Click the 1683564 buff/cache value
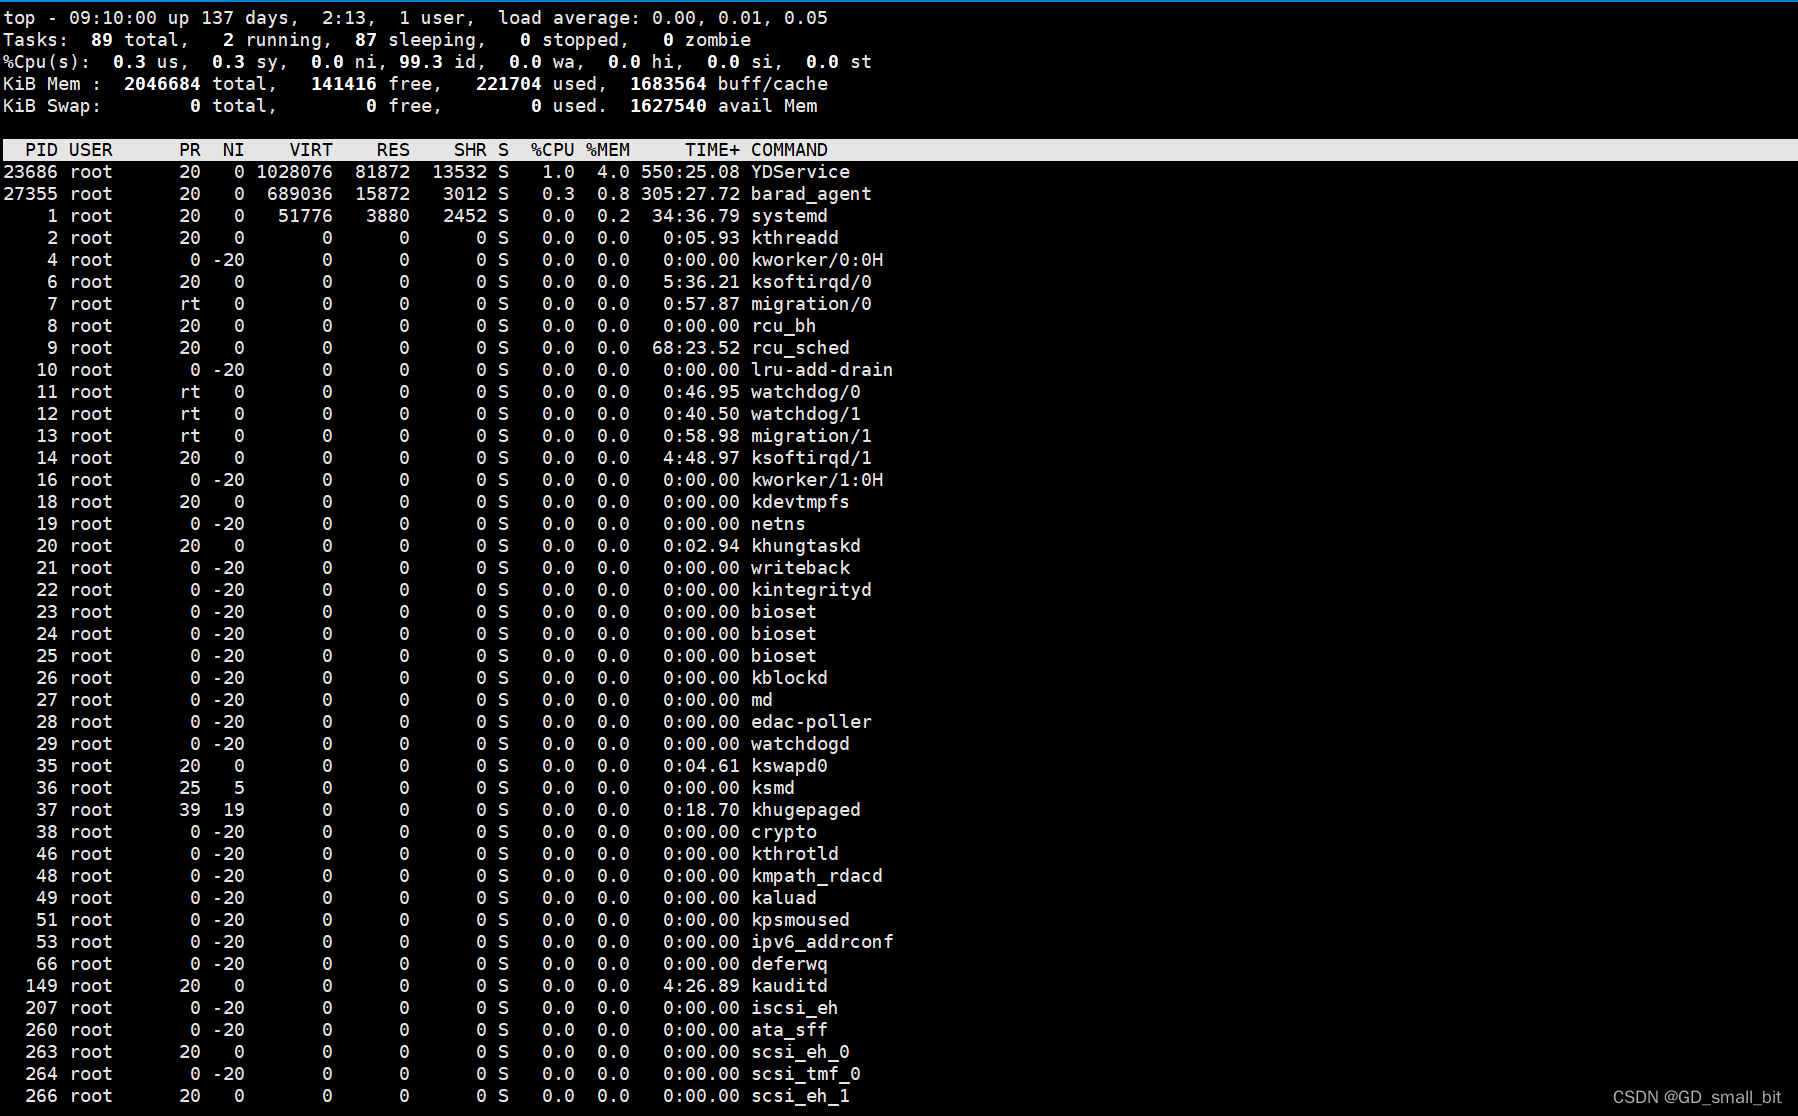 pos(668,84)
